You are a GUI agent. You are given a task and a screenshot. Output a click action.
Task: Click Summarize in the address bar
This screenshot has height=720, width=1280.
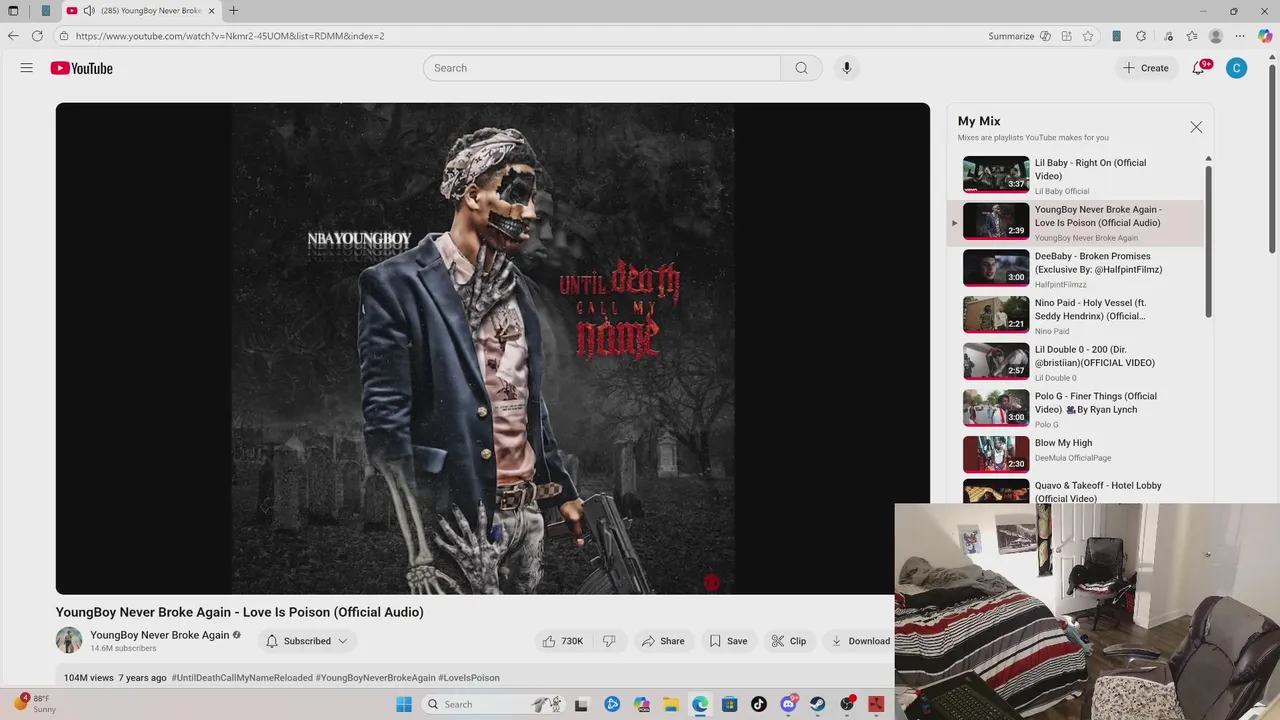tap(1019, 36)
